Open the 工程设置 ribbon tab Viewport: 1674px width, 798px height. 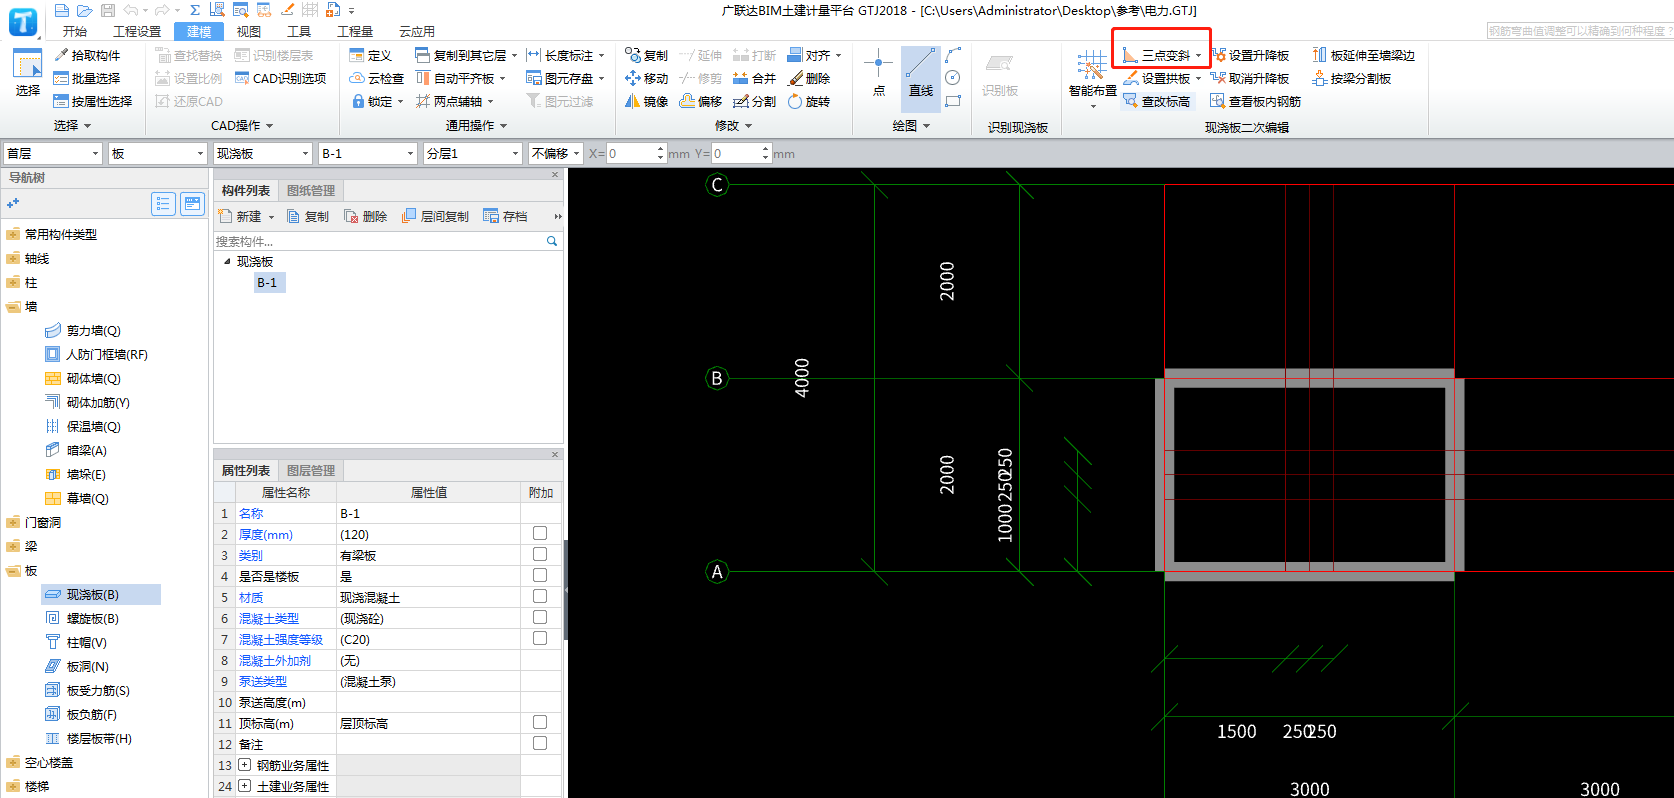coord(137,32)
